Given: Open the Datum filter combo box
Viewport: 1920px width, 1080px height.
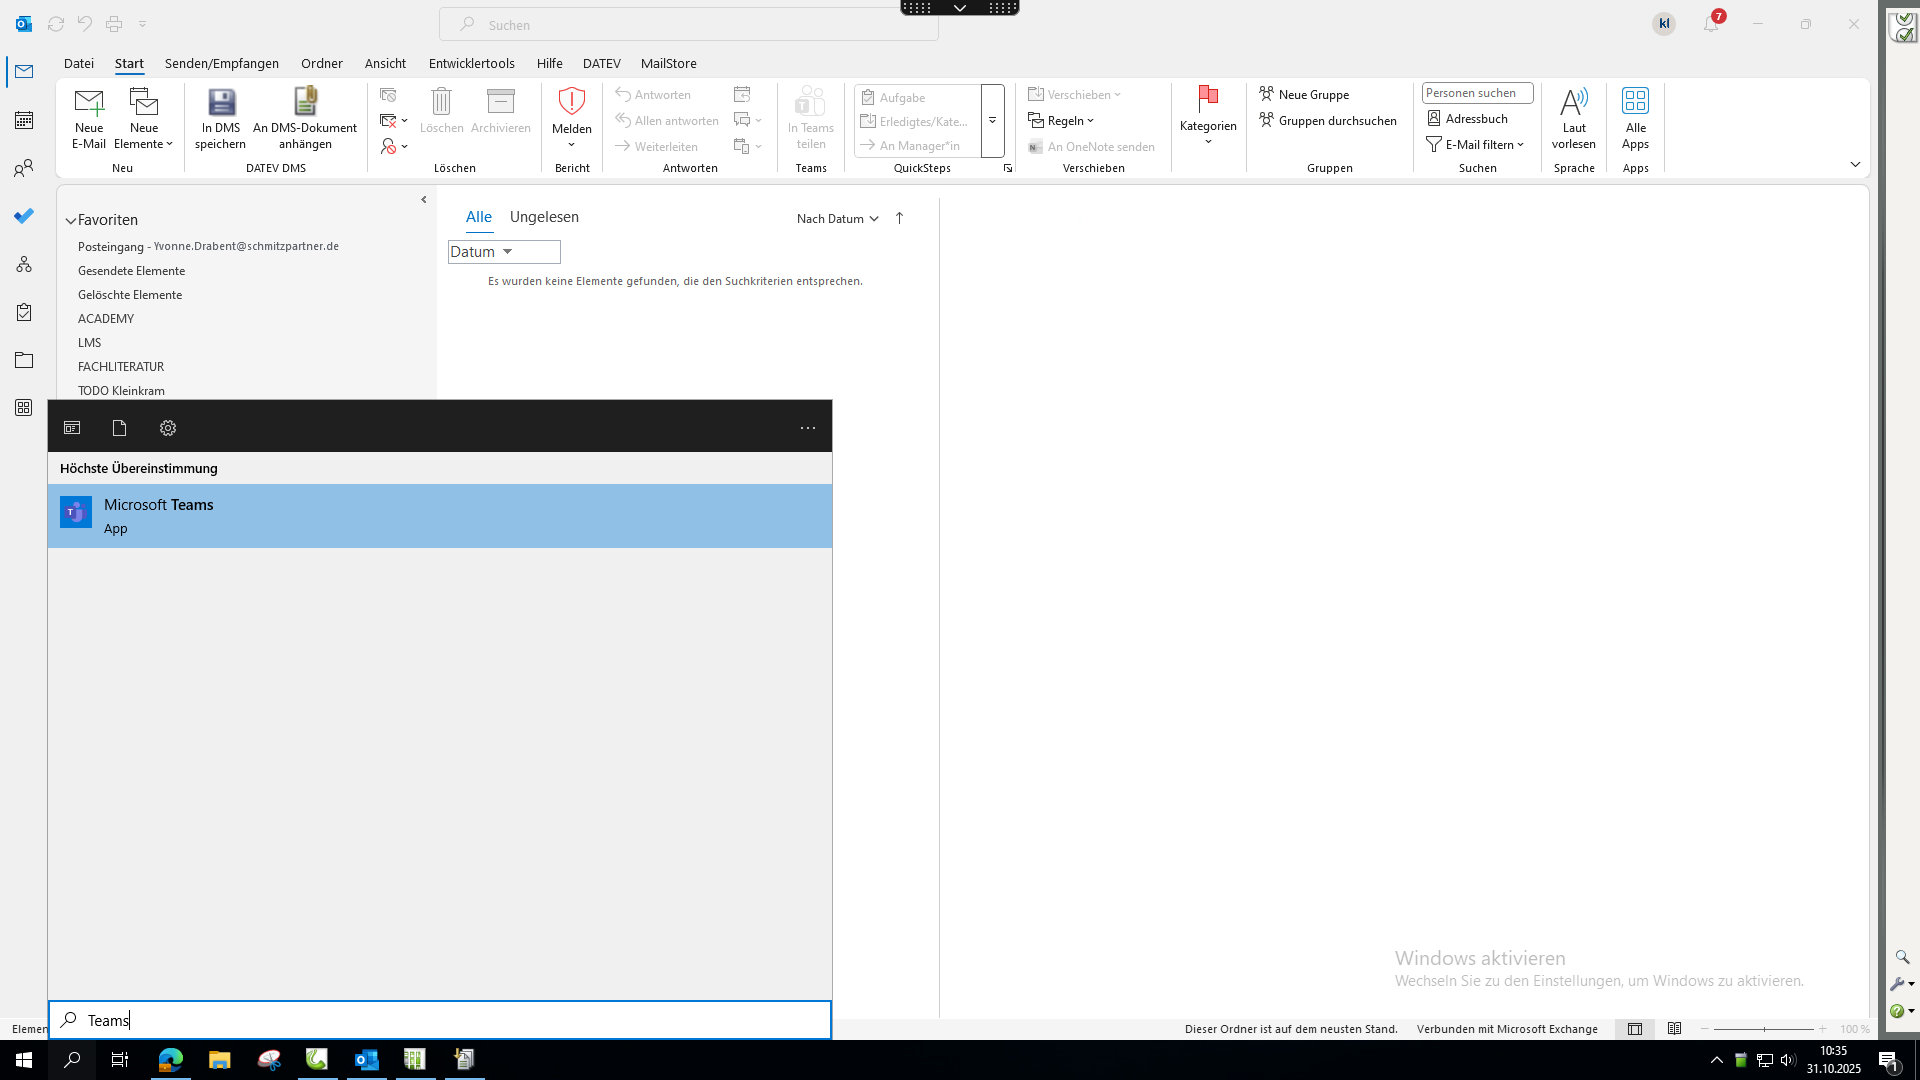Looking at the screenshot, I should 504,252.
